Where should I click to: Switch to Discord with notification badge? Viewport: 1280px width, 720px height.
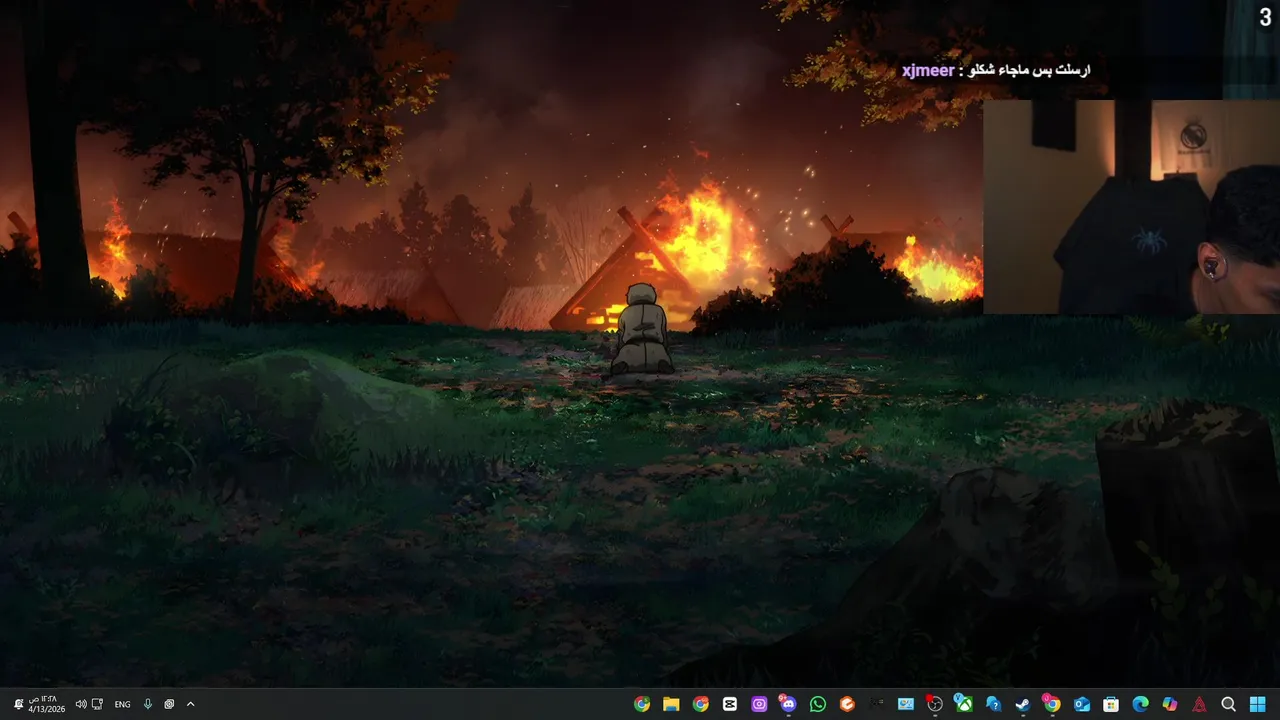[789, 704]
